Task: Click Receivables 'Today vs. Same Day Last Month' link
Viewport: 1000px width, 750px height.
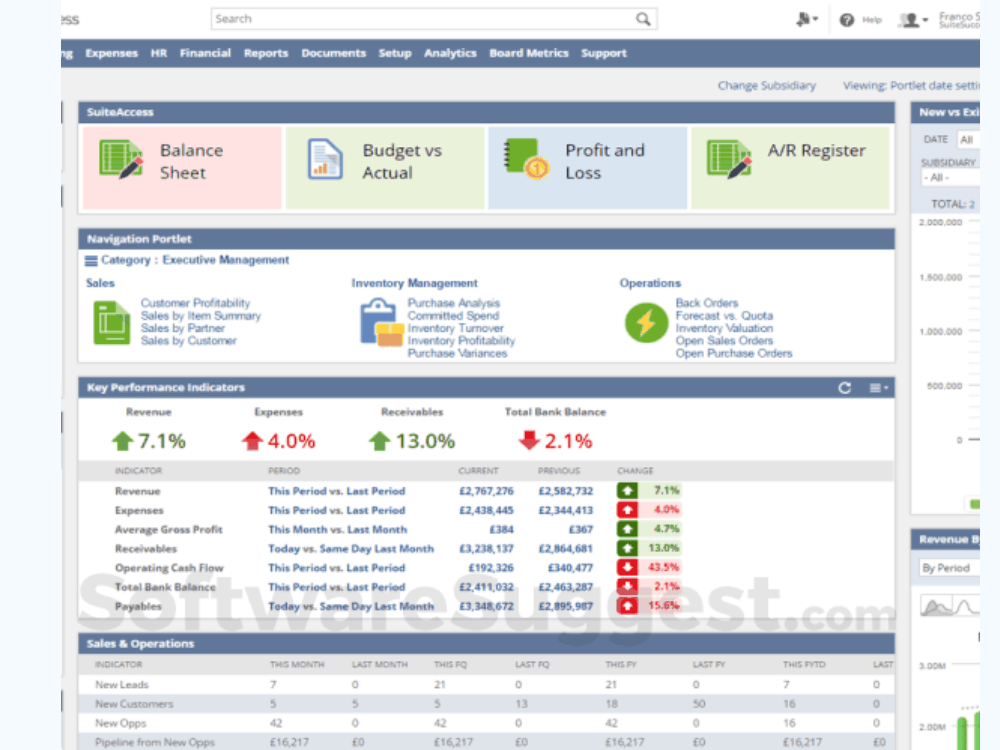Action: (x=351, y=548)
